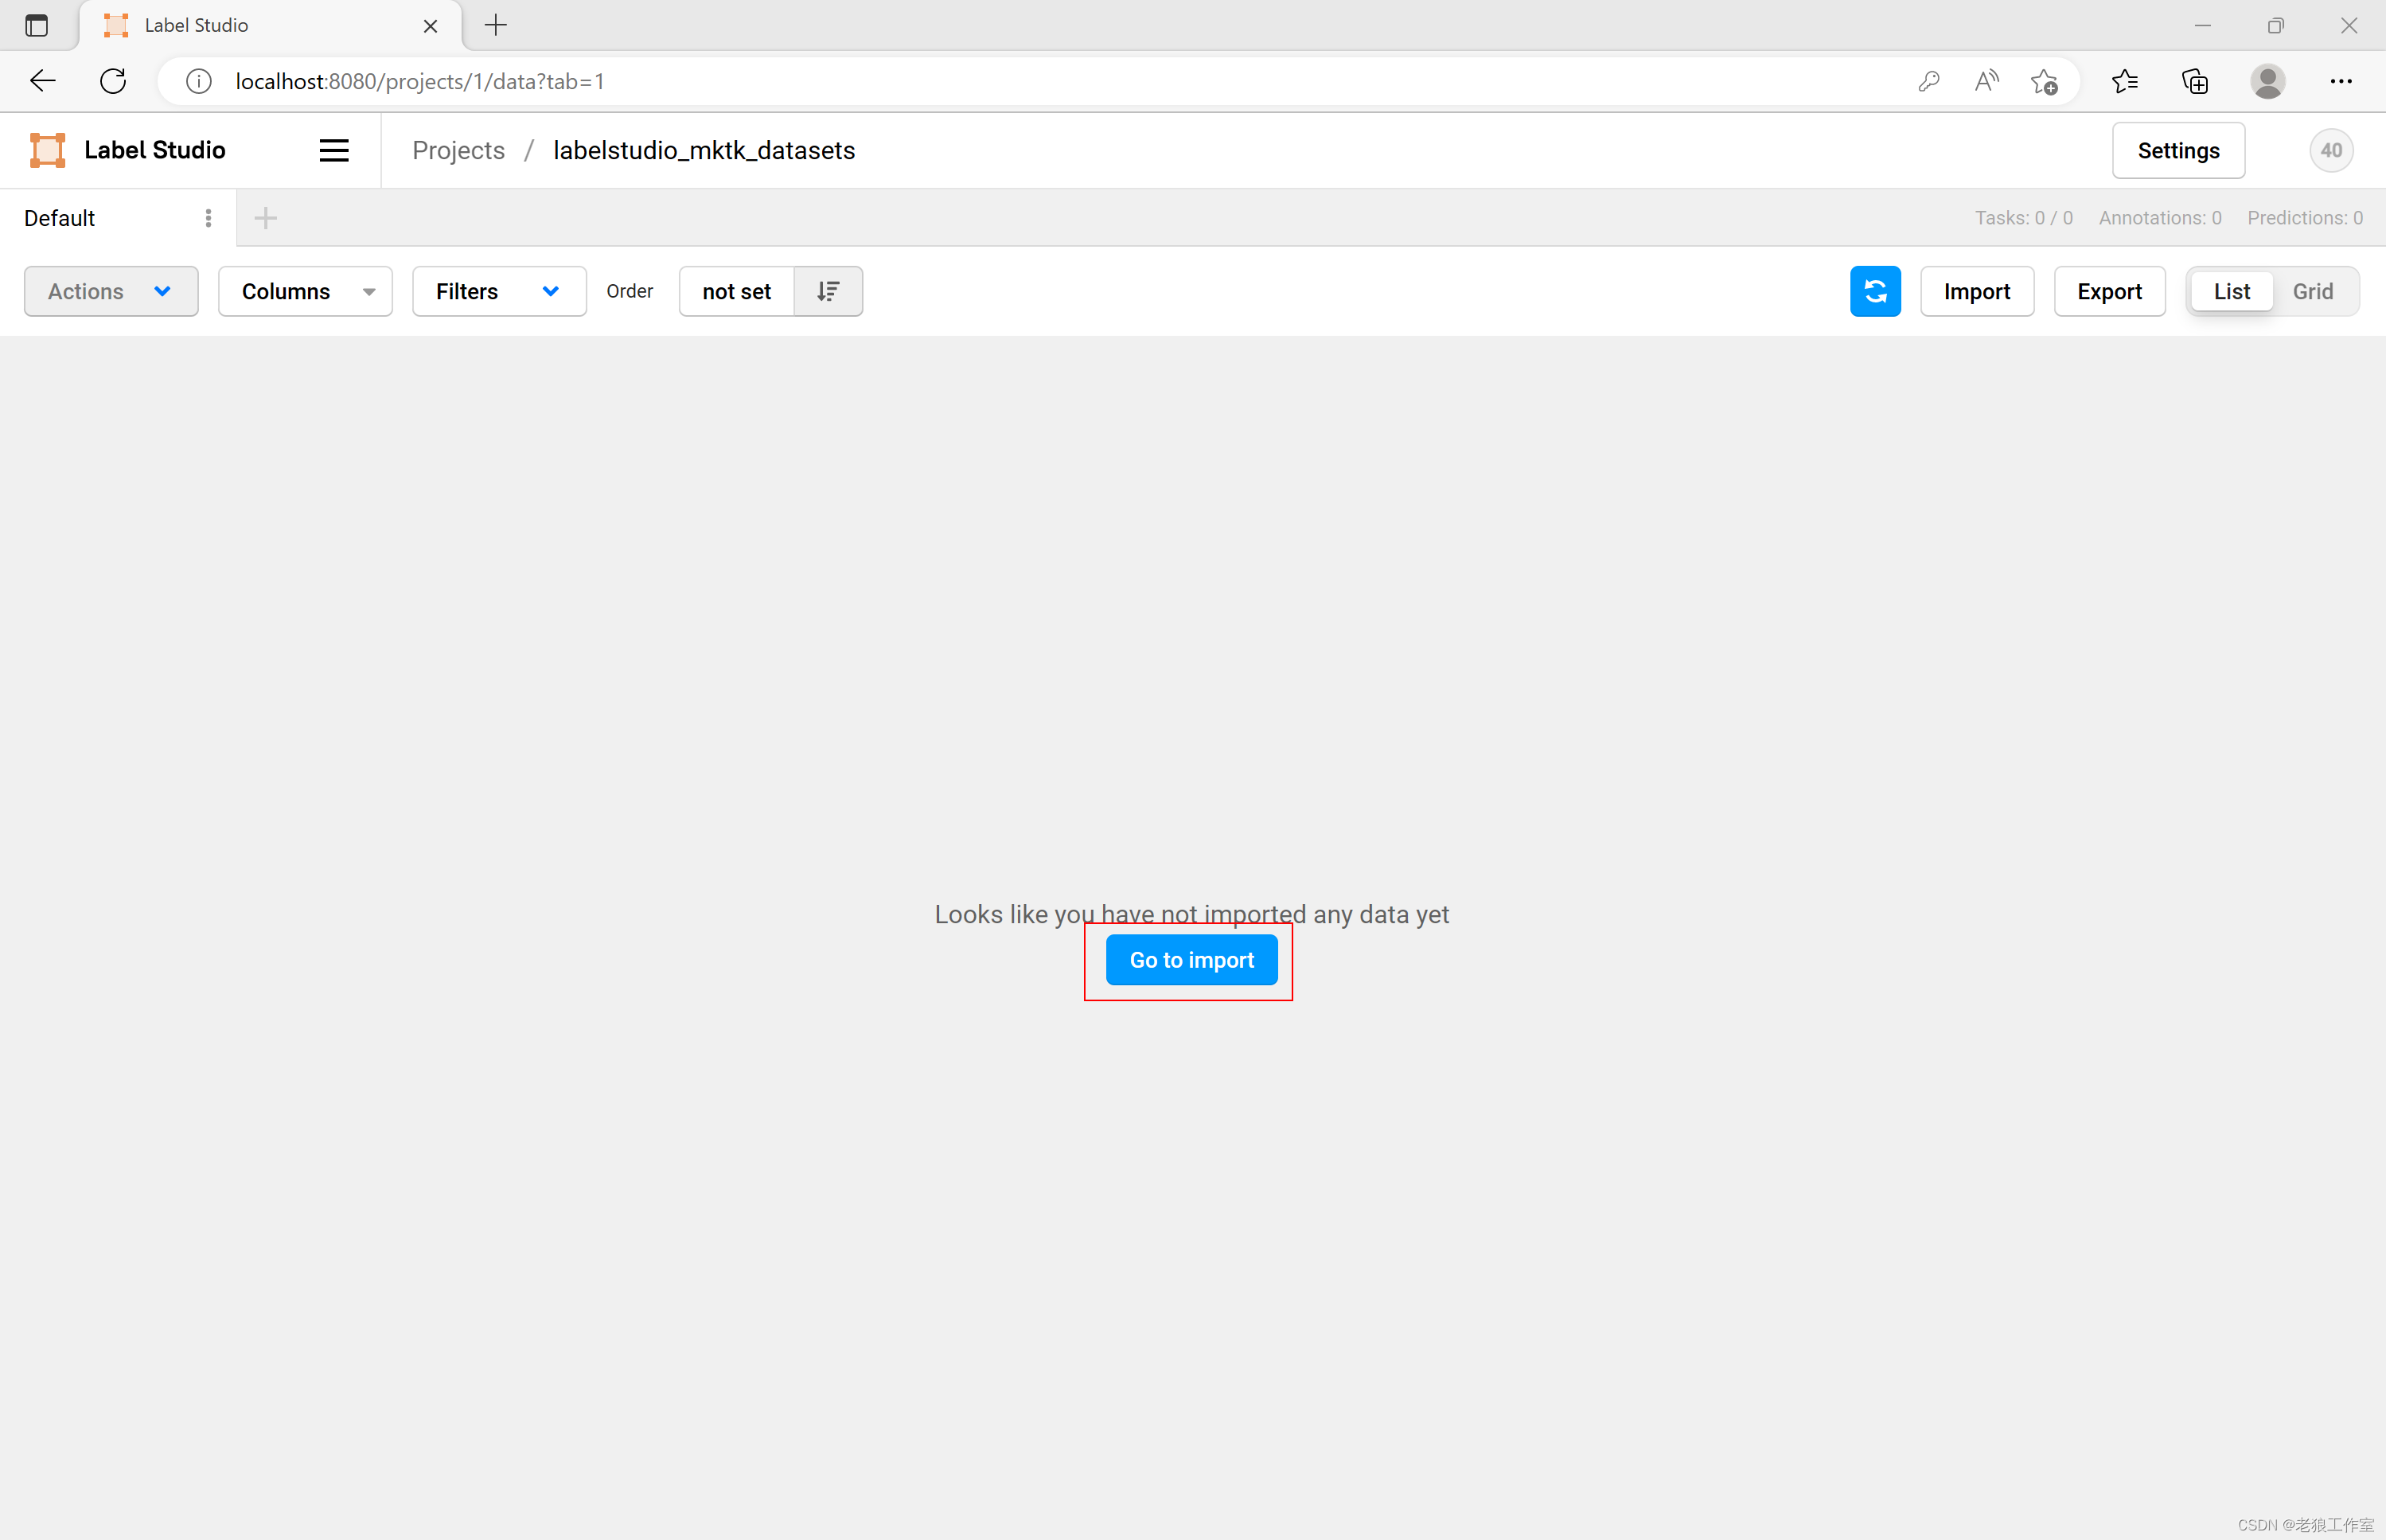Viewport: 2386px width, 1540px height.
Task: Open project Settings
Action: tap(2177, 150)
